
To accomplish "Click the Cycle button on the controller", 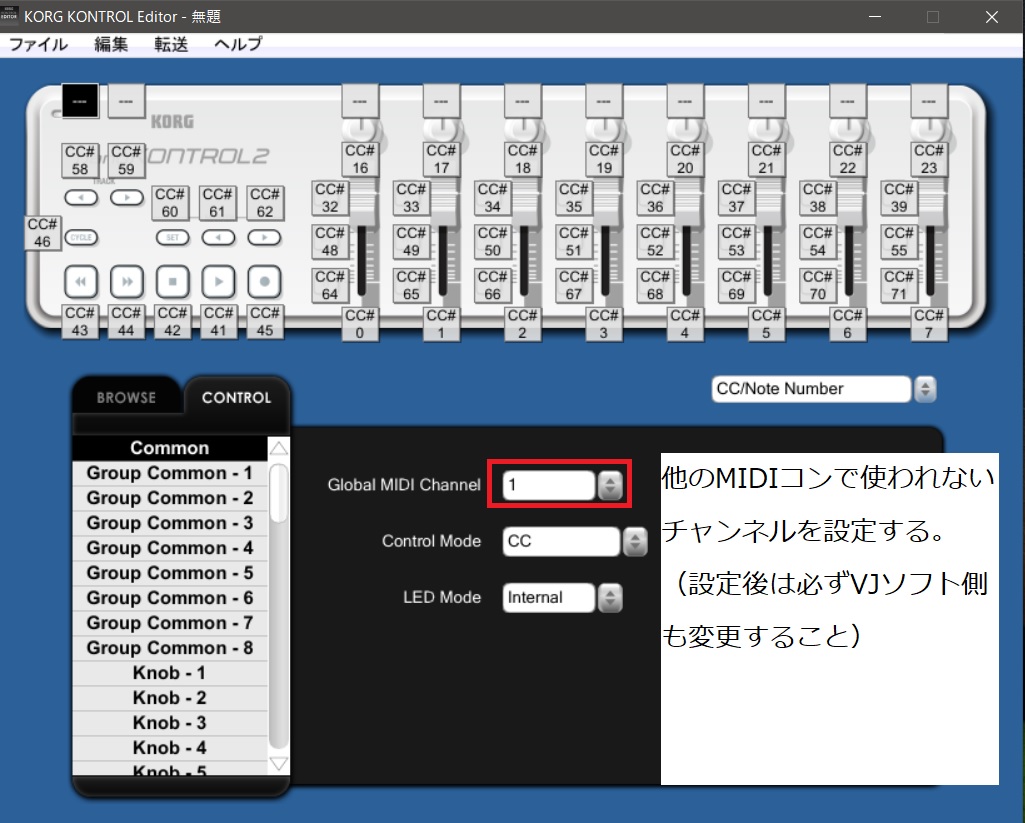I will 82,237.
